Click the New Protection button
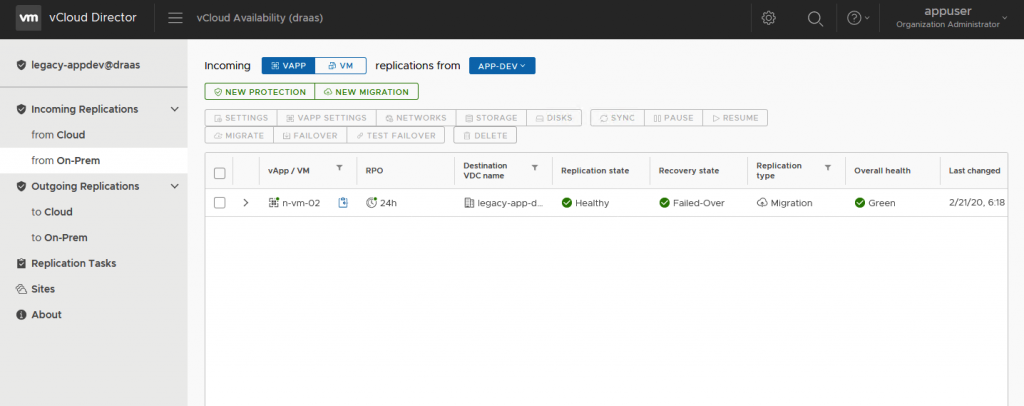1024x406 pixels. pos(259,91)
